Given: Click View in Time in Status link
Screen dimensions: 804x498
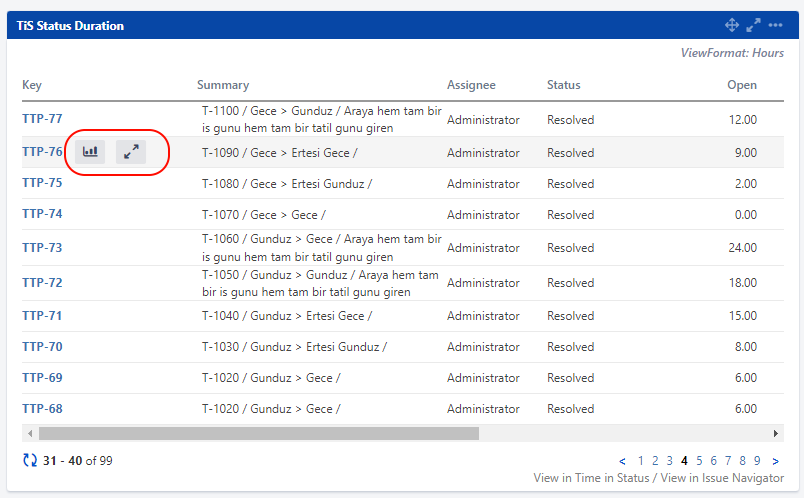Looking at the screenshot, I should pos(591,478).
